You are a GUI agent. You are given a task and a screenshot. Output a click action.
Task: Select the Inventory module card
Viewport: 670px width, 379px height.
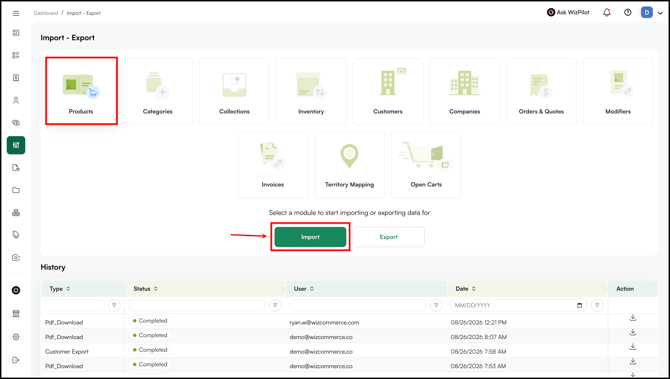click(311, 91)
